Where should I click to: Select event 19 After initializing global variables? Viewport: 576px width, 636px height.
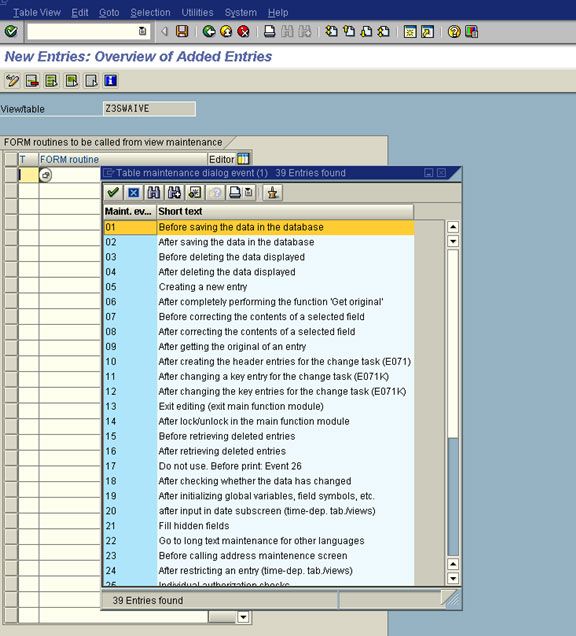click(259, 496)
